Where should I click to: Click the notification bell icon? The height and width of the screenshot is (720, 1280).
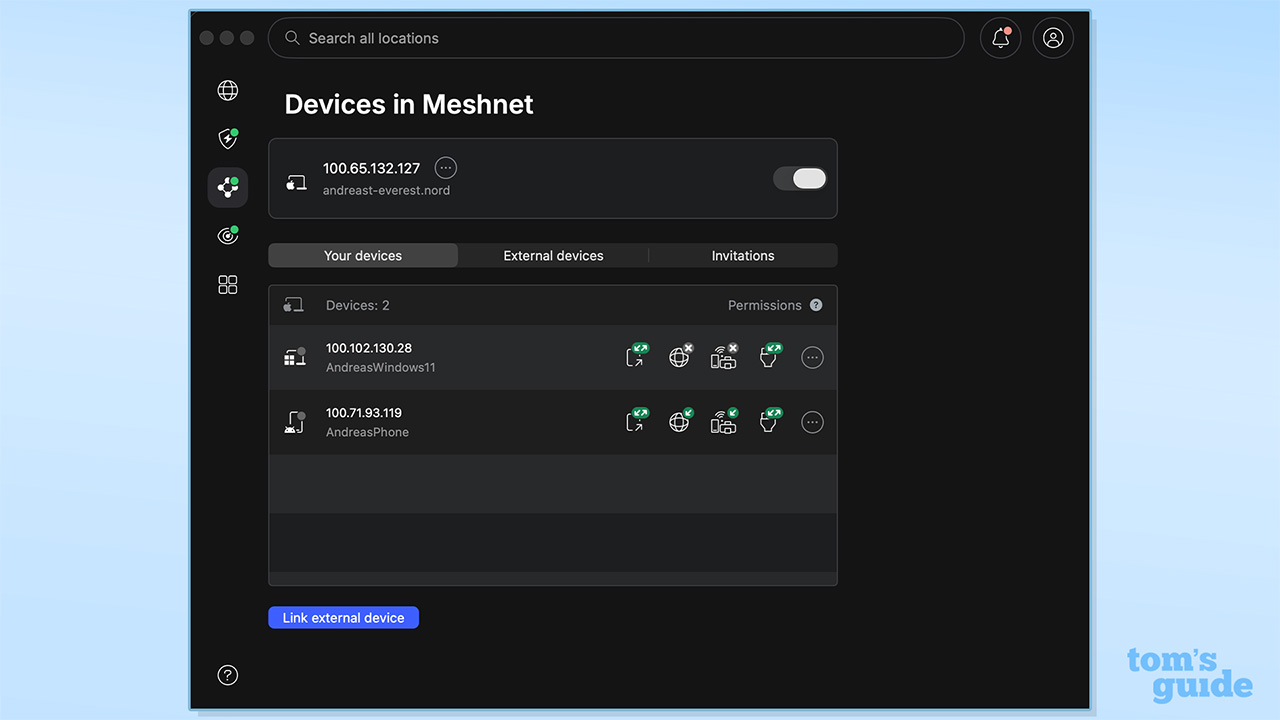(x=1000, y=37)
